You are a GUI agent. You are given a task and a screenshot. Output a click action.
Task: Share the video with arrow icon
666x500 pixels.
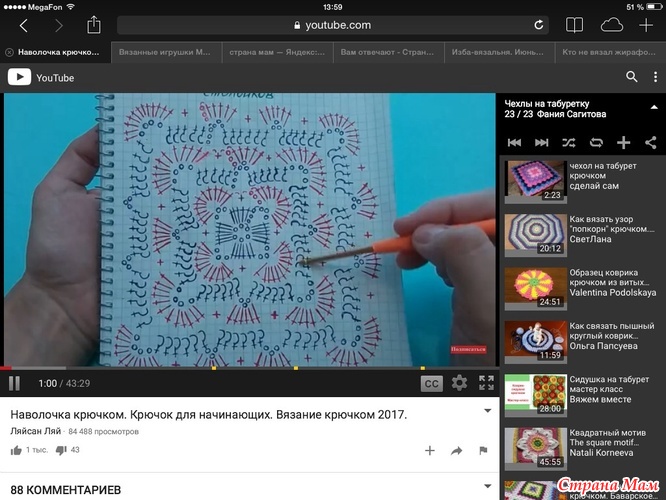[456, 450]
